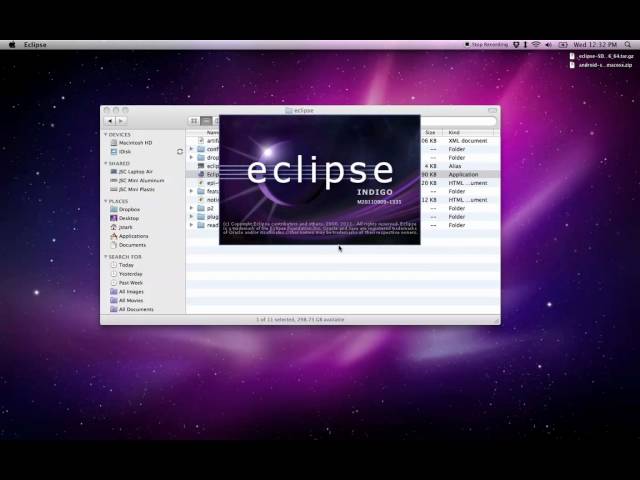This screenshot has height=480, width=640.
Task: Collapse the DEVICES sidebar section
Action: coord(106,134)
